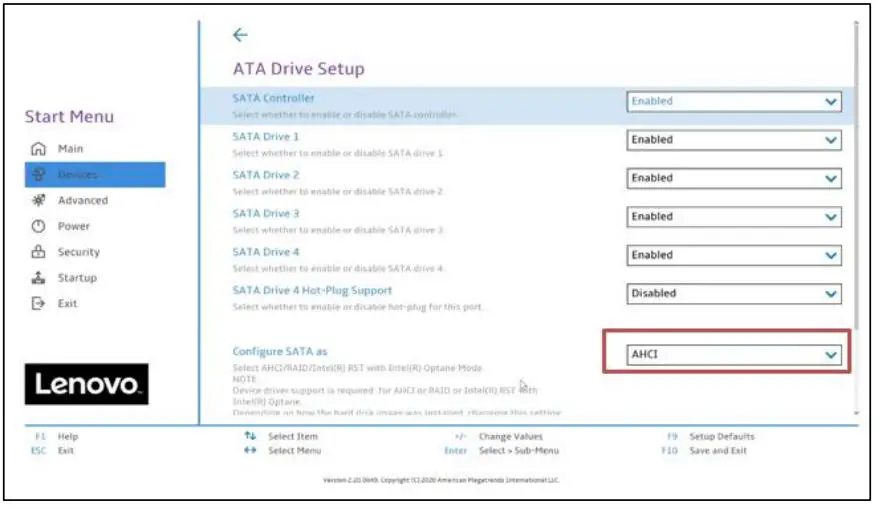Select the Devices menu item
Image resolution: width=882 pixels, height=509 pixels.
click(95, 174)
